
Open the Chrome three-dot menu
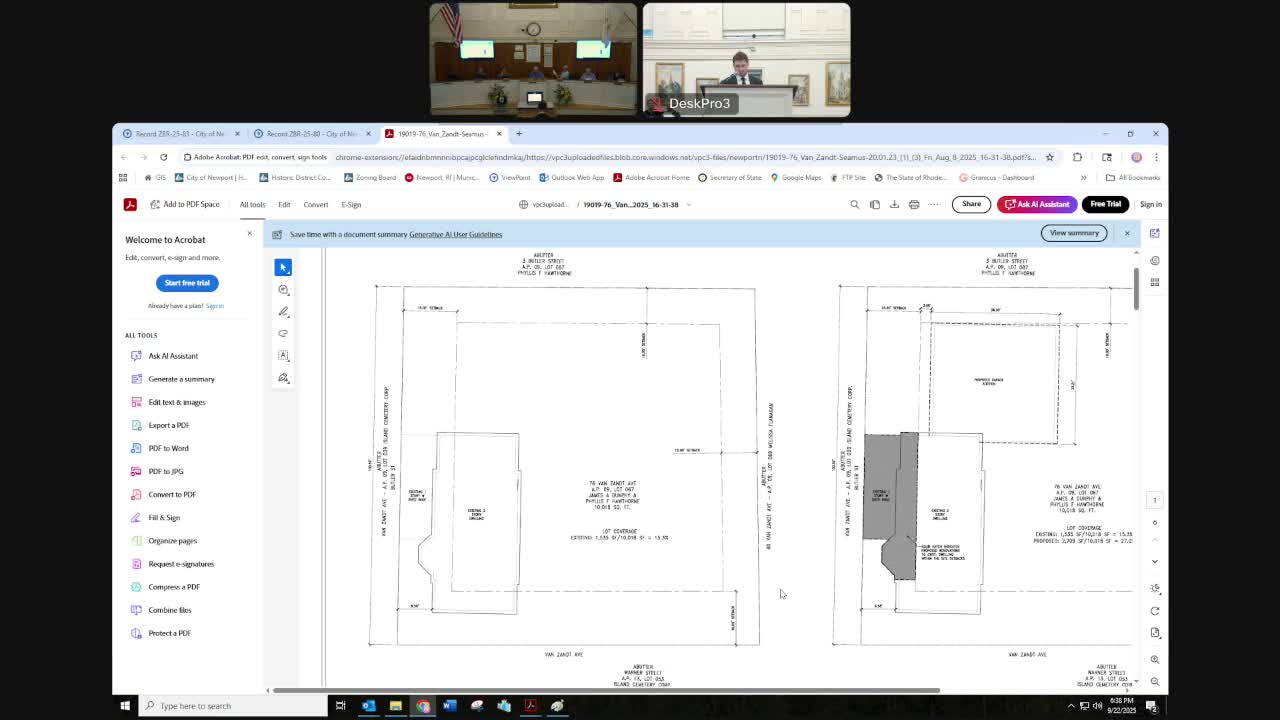coord(1156,157)
